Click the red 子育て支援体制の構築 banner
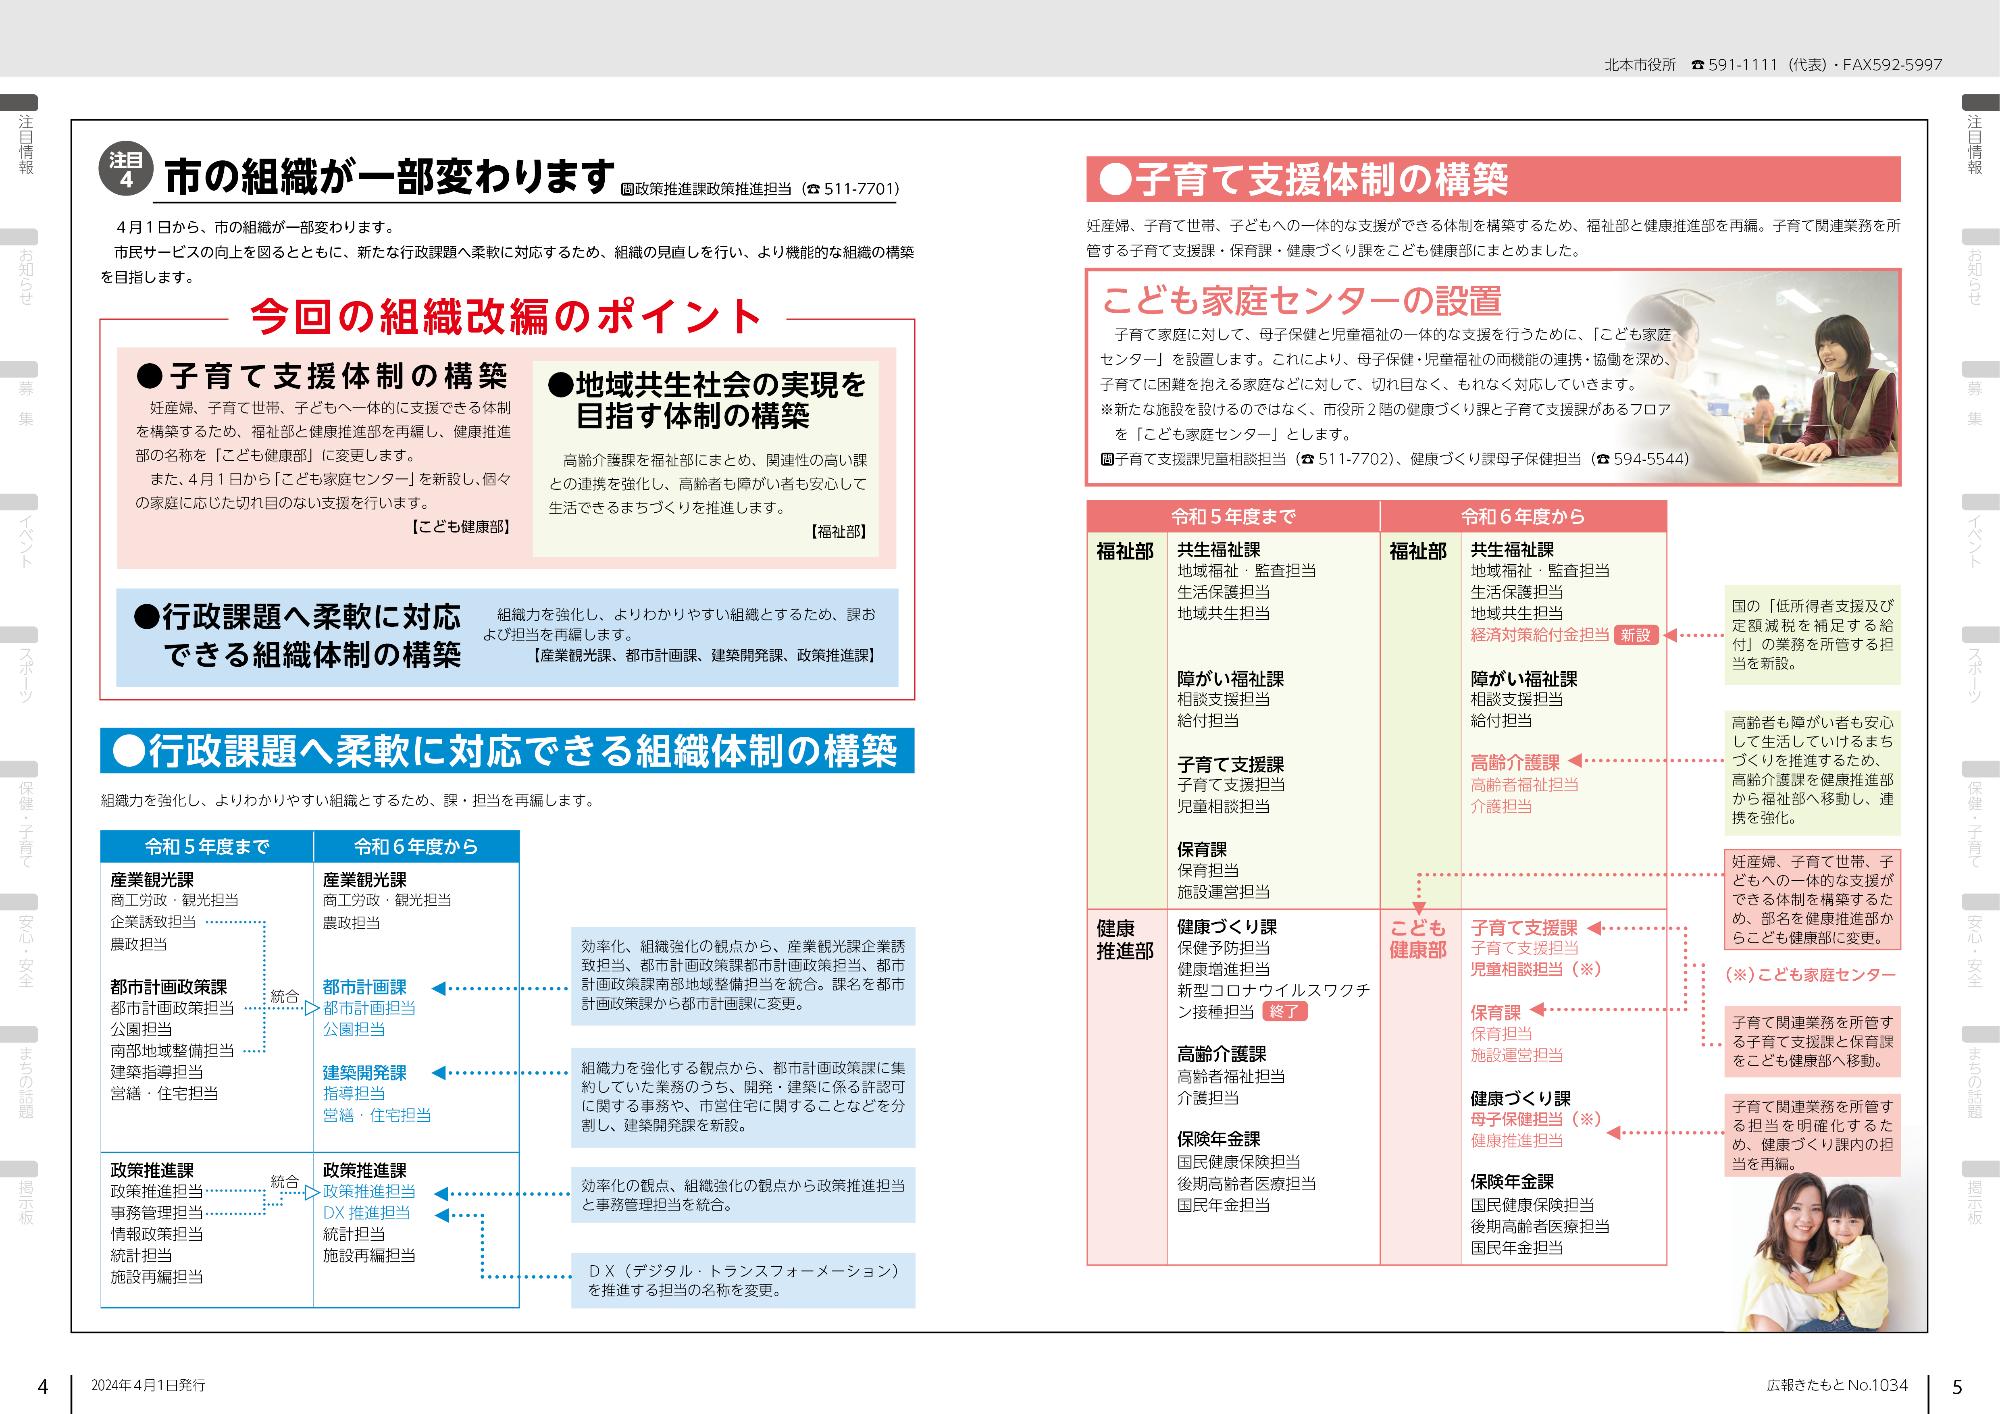 pyautogui.click(x=1493, y=180)
